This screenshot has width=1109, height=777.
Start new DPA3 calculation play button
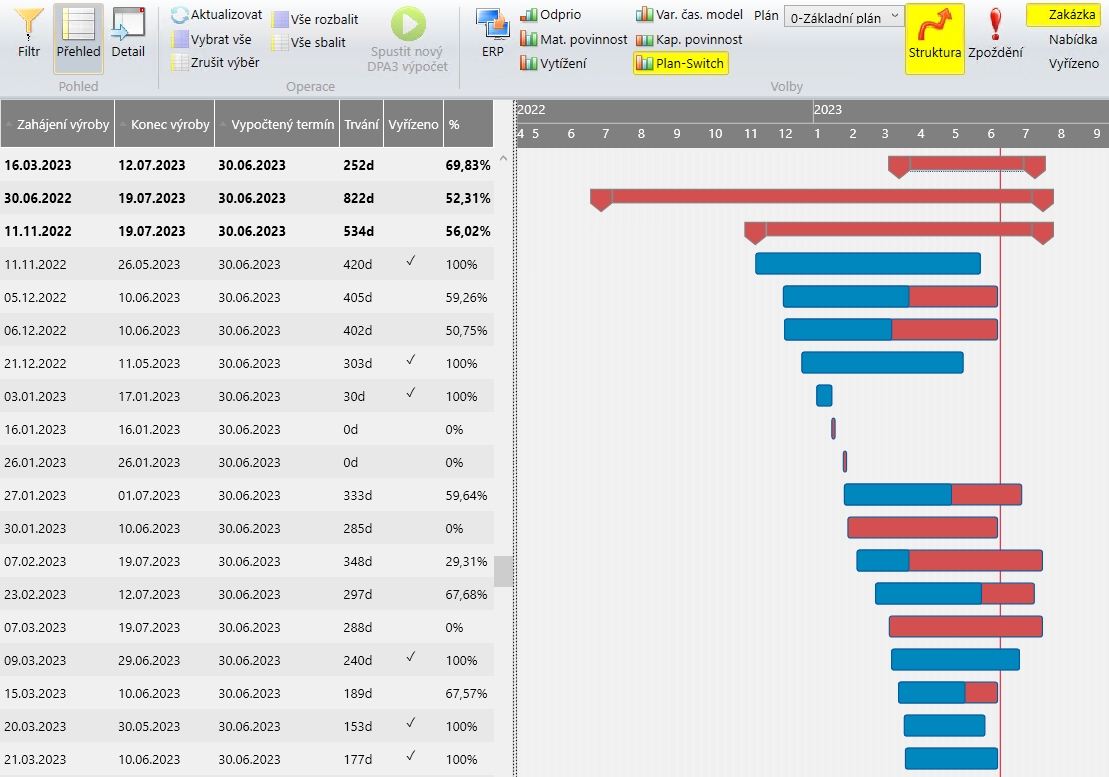(x=408, y=25)
